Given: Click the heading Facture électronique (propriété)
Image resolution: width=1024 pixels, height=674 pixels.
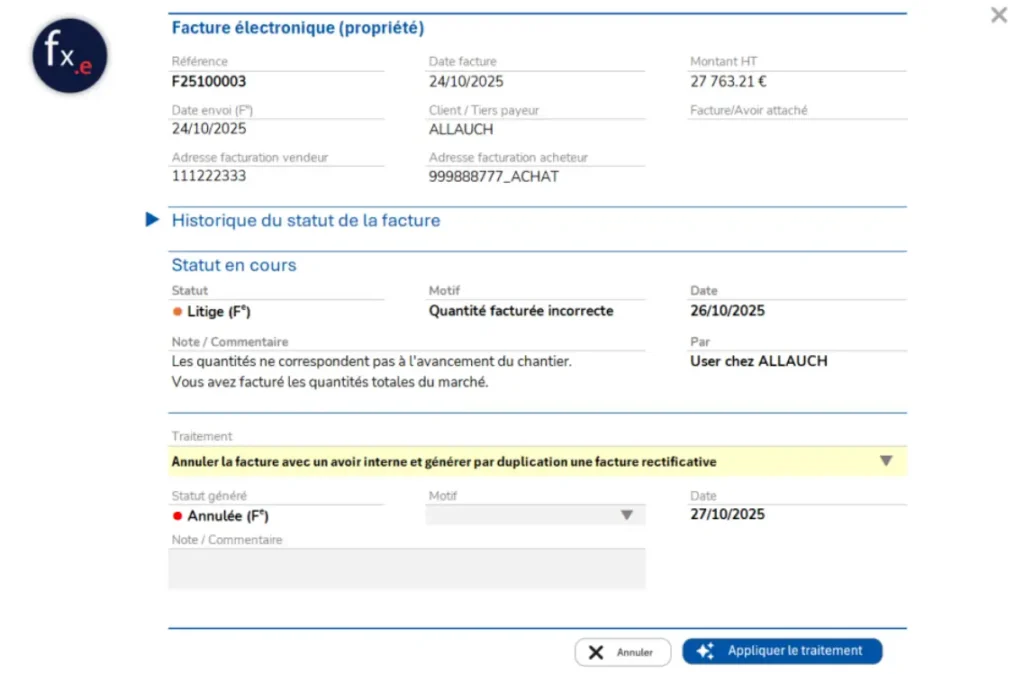Looking at the screenshot, I should [297, 27].
